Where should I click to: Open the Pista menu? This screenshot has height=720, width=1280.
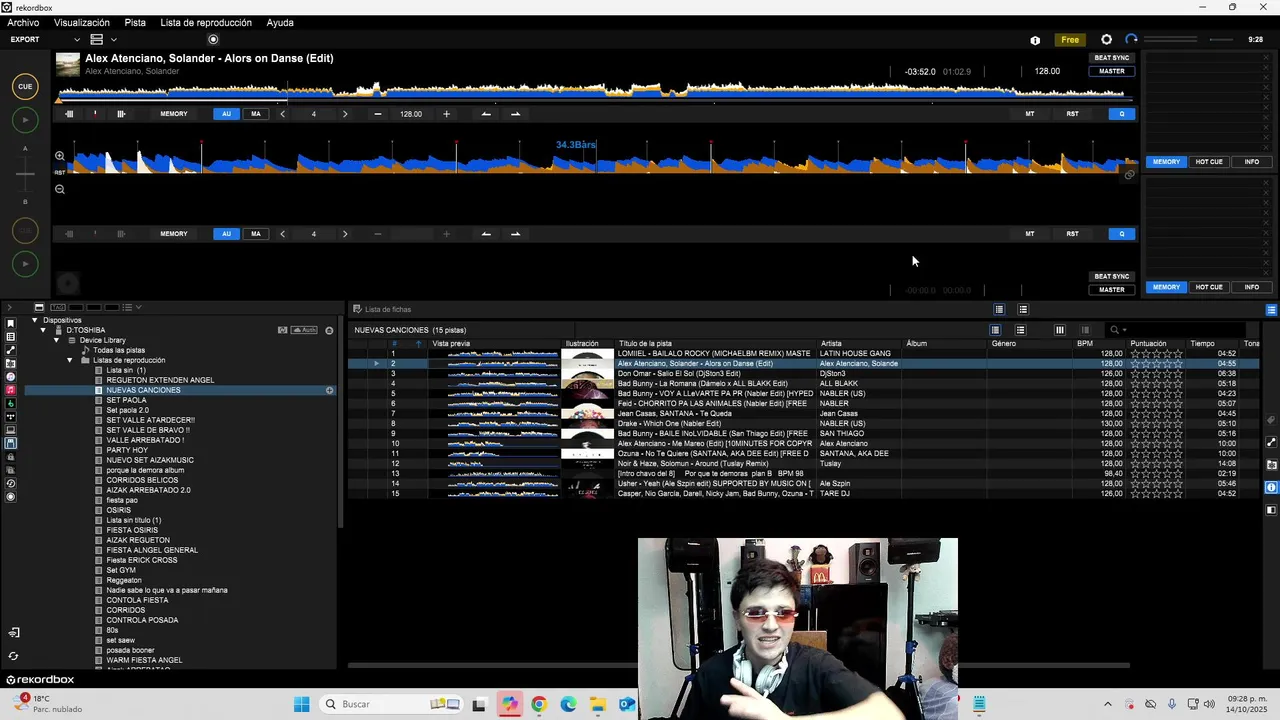[135, 22]
